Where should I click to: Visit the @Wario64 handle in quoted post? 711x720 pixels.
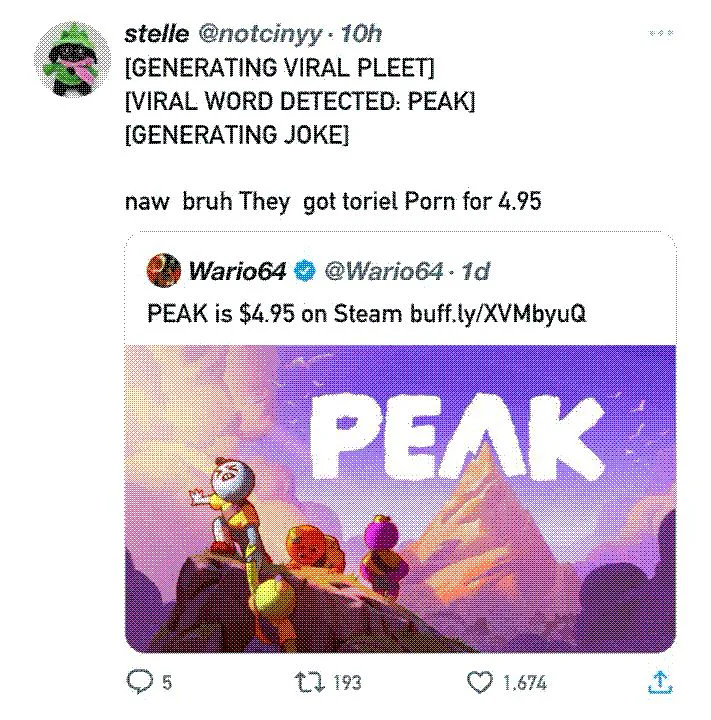click(384, 271)
